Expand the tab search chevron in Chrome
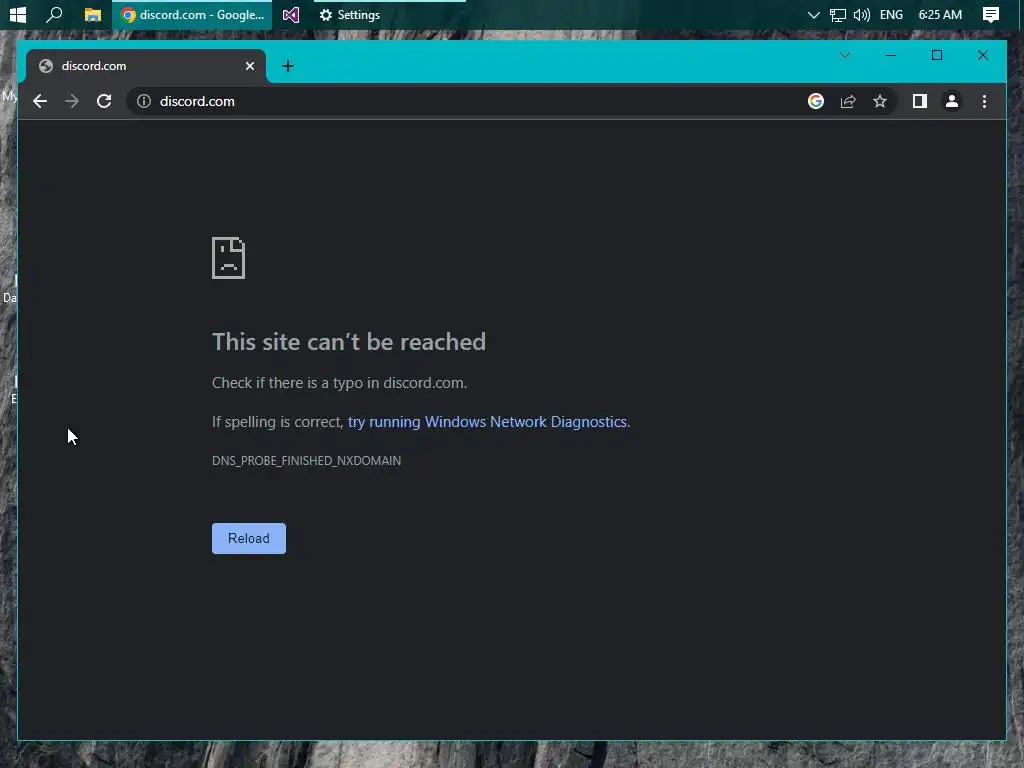This screenshot has width=1024, height=768. 844,55
